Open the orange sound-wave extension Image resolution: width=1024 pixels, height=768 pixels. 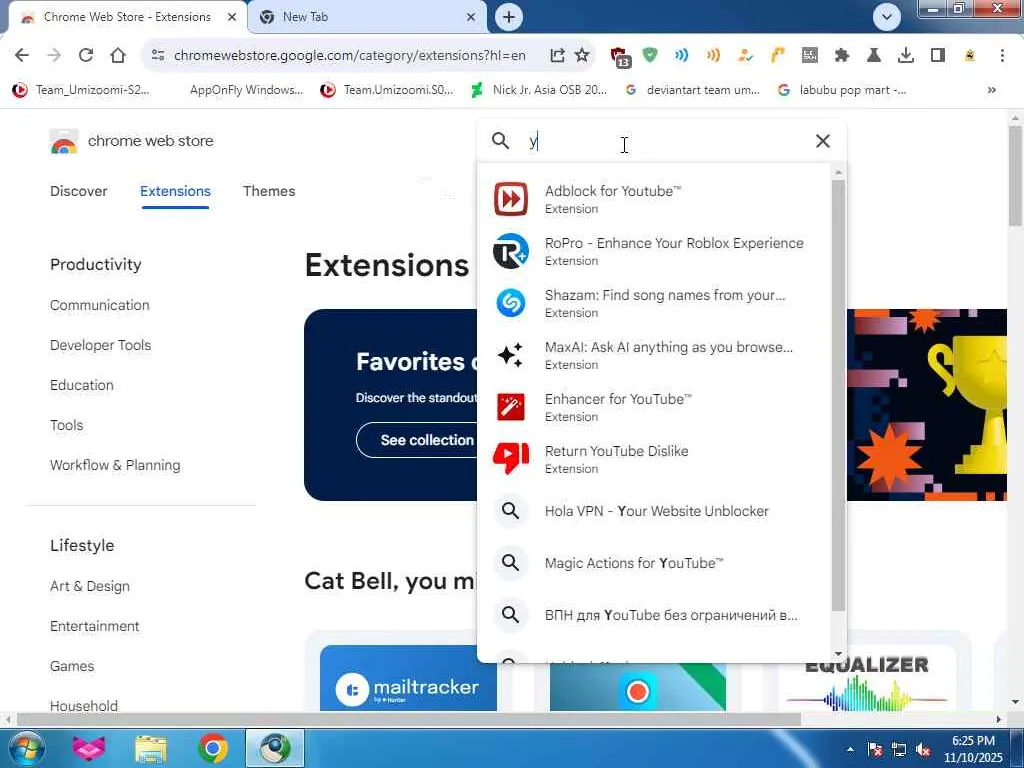(713, 56)
